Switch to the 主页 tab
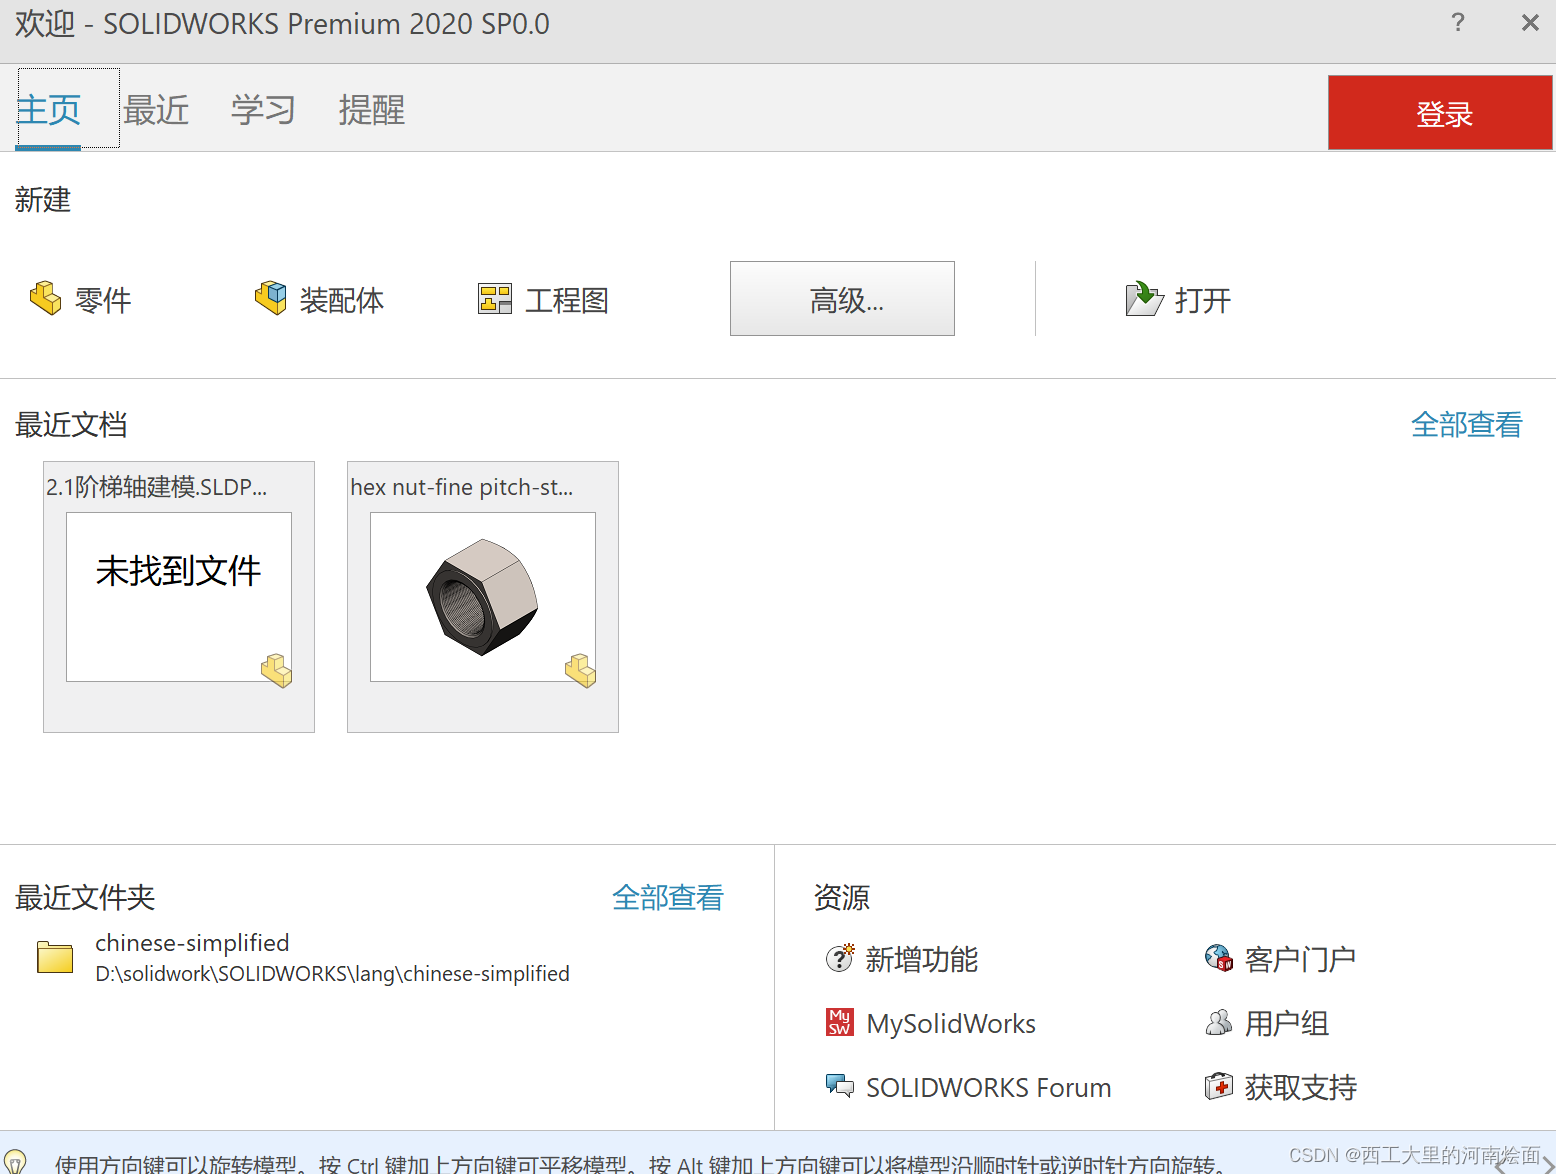 click(x=48, y=109)
